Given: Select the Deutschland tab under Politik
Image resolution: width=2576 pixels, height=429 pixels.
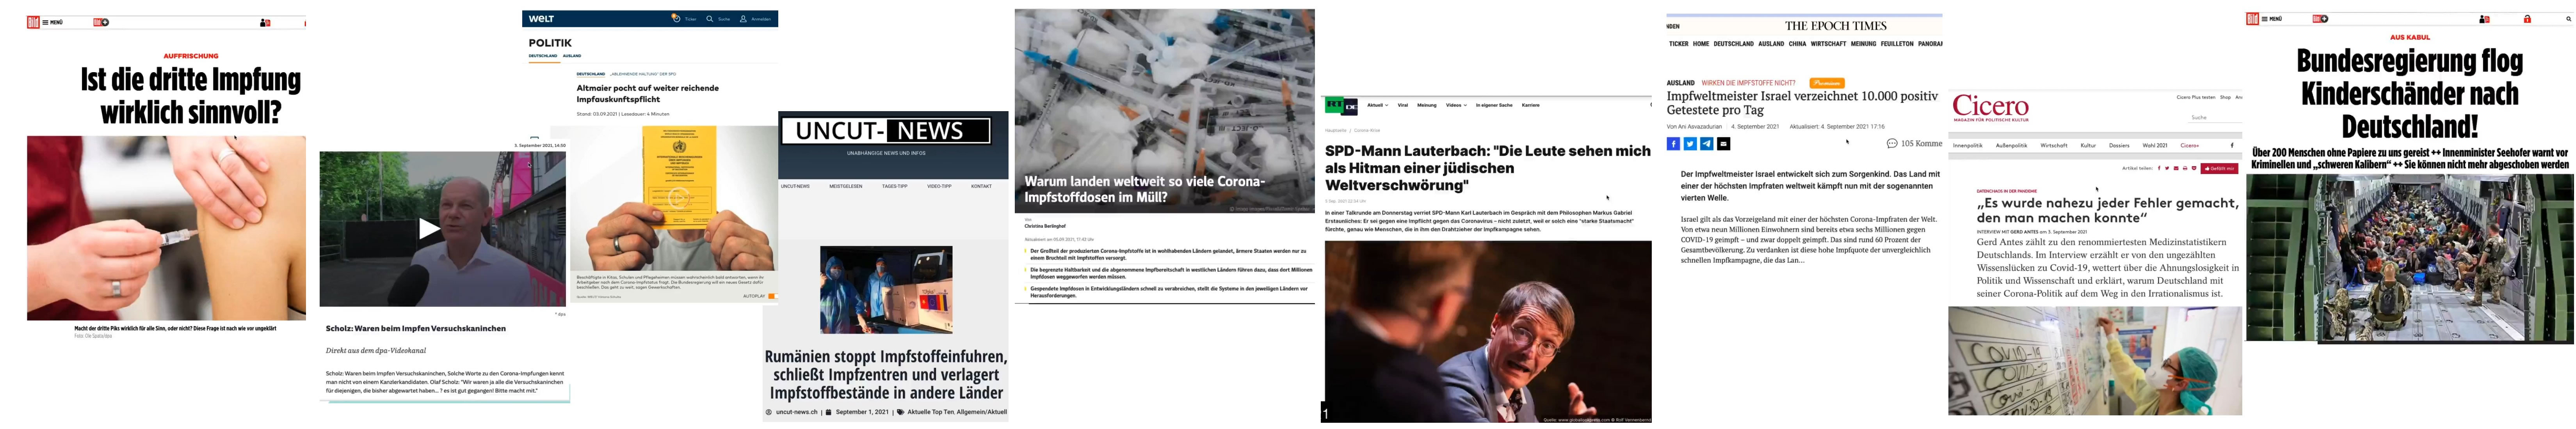Looking at the screenshot, I should (543, 56).
